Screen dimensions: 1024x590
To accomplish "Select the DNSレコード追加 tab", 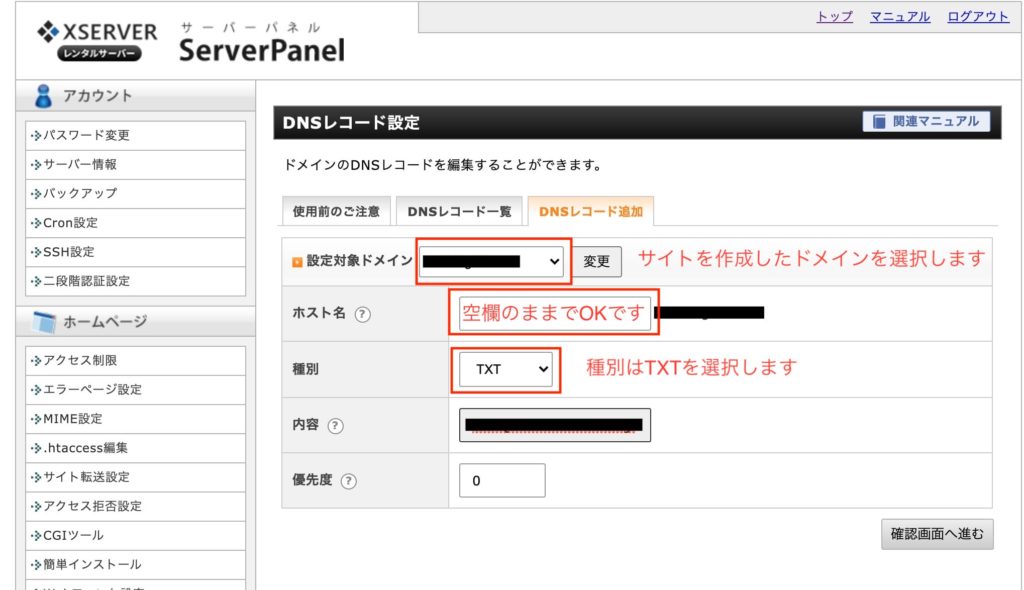I will [x=591, y=212].
